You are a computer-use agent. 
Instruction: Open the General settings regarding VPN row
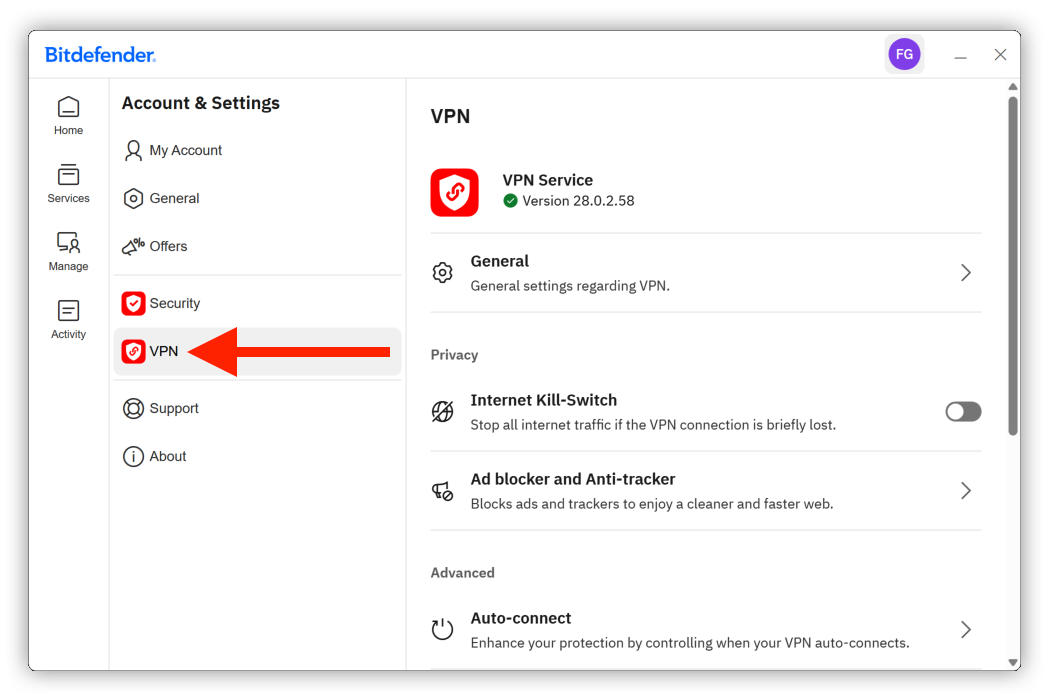pos(706,273)
